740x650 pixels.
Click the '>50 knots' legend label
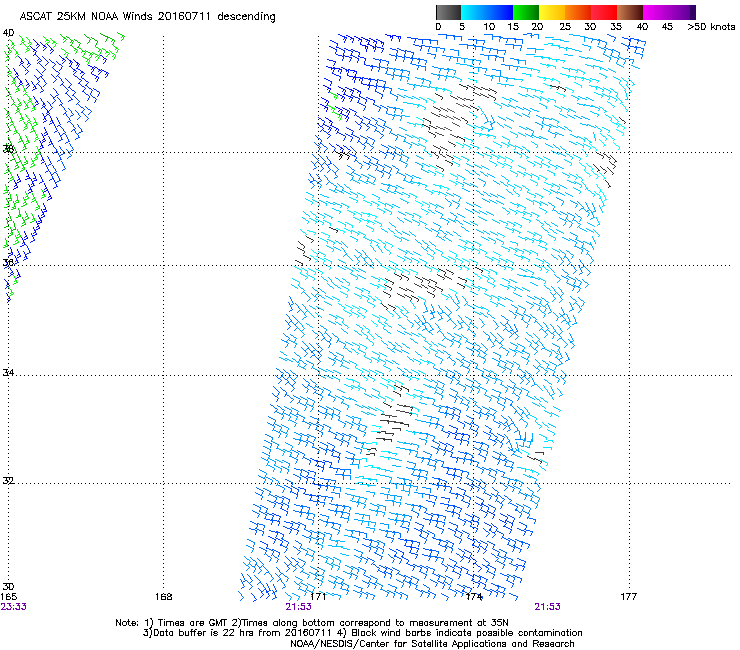coord(711,27)
